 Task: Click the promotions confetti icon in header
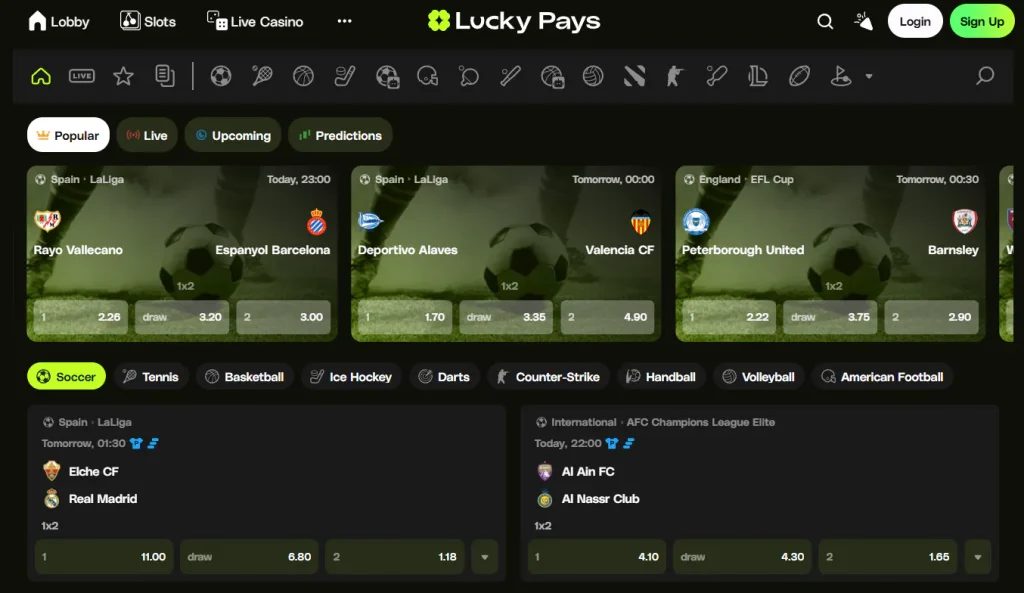tap(863, 22)
